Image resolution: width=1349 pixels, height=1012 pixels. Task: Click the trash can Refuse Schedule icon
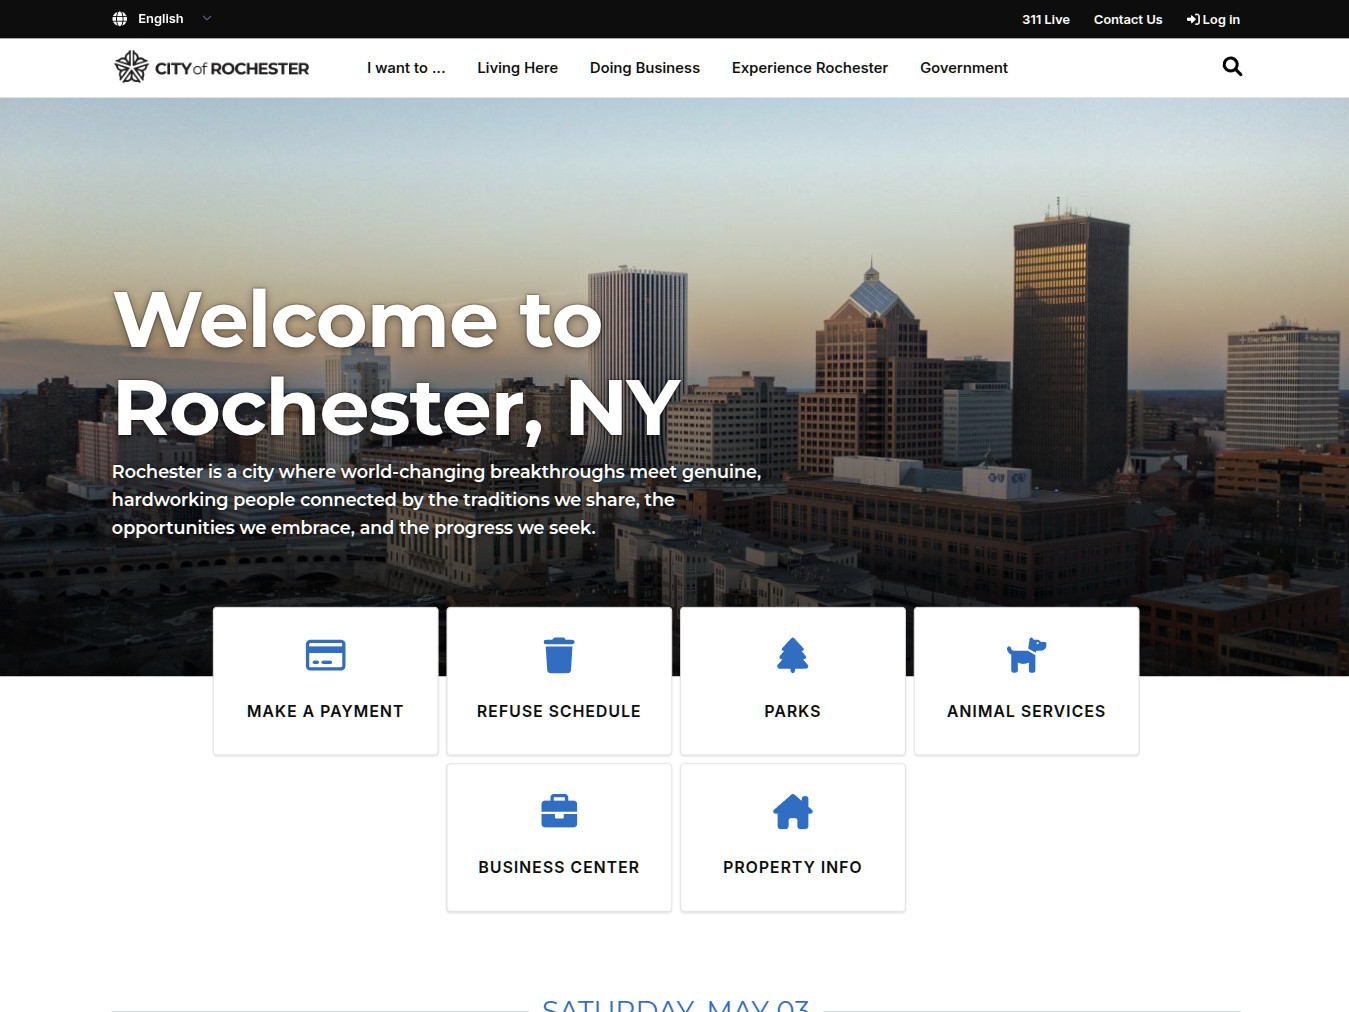[x=558, y=655]
